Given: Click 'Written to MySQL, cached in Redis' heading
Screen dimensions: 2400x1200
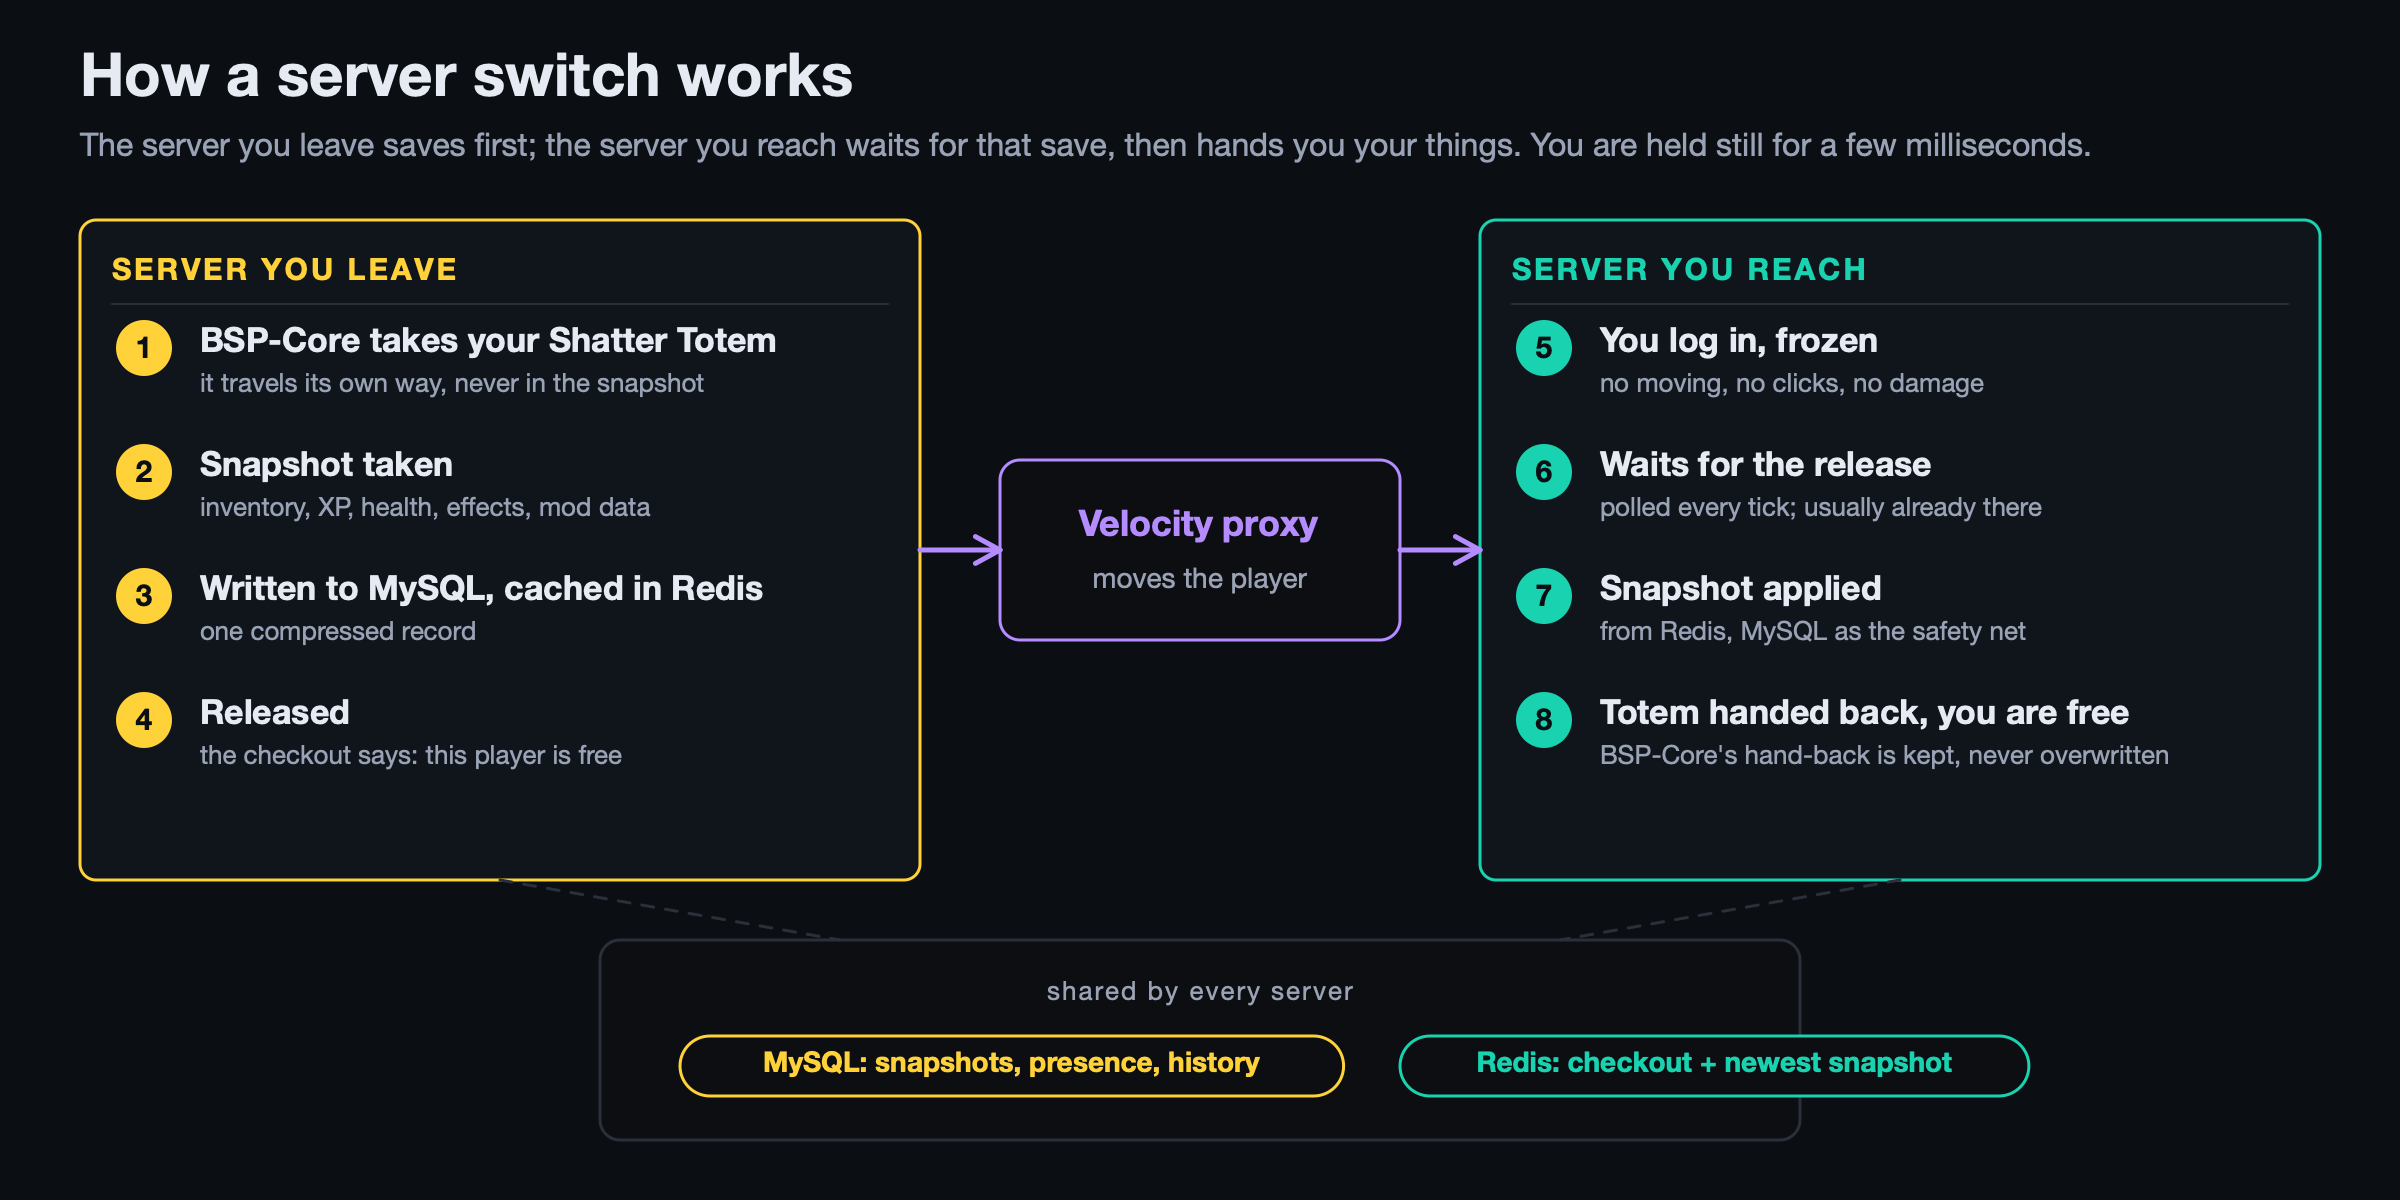Looking at the screenshot, I should coord(481,588).
